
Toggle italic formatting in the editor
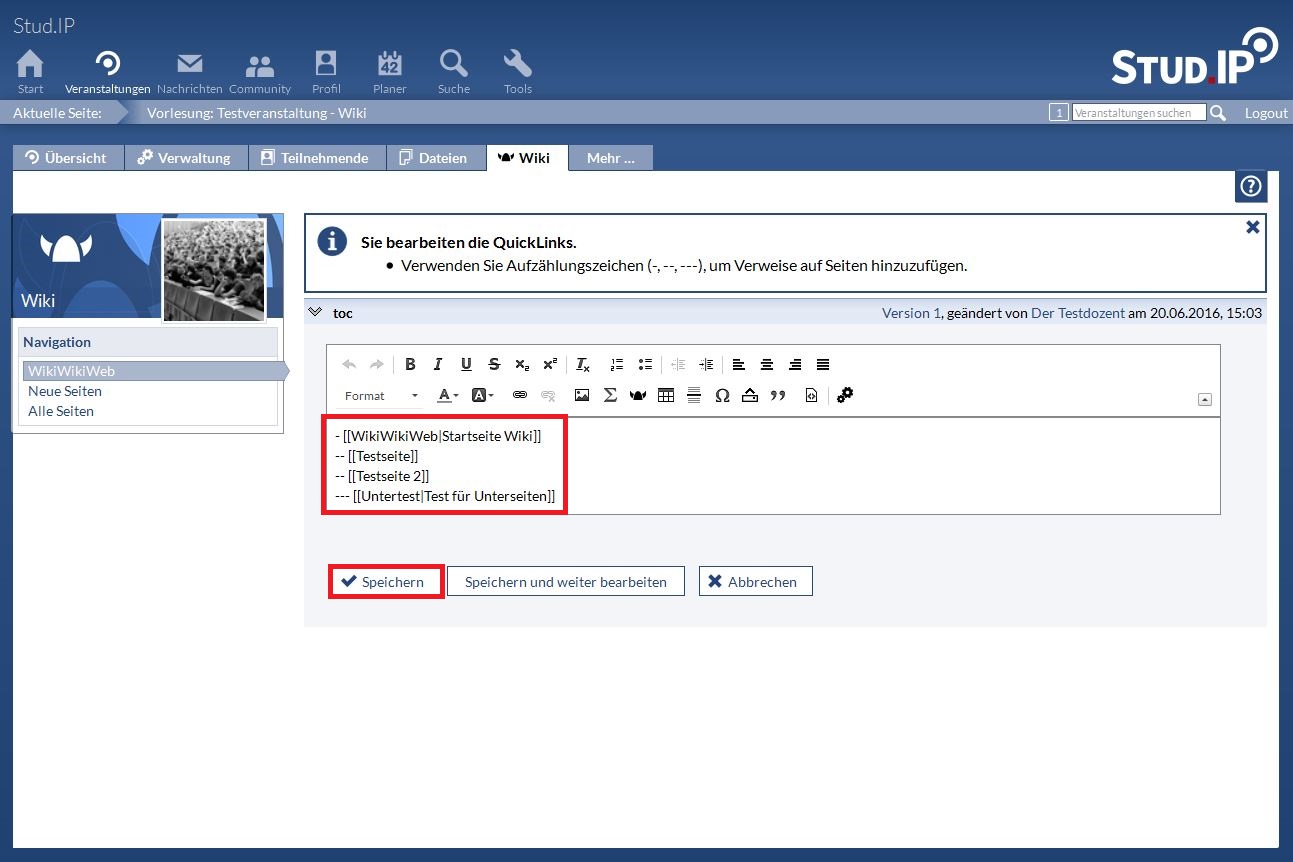click(438, 364)
